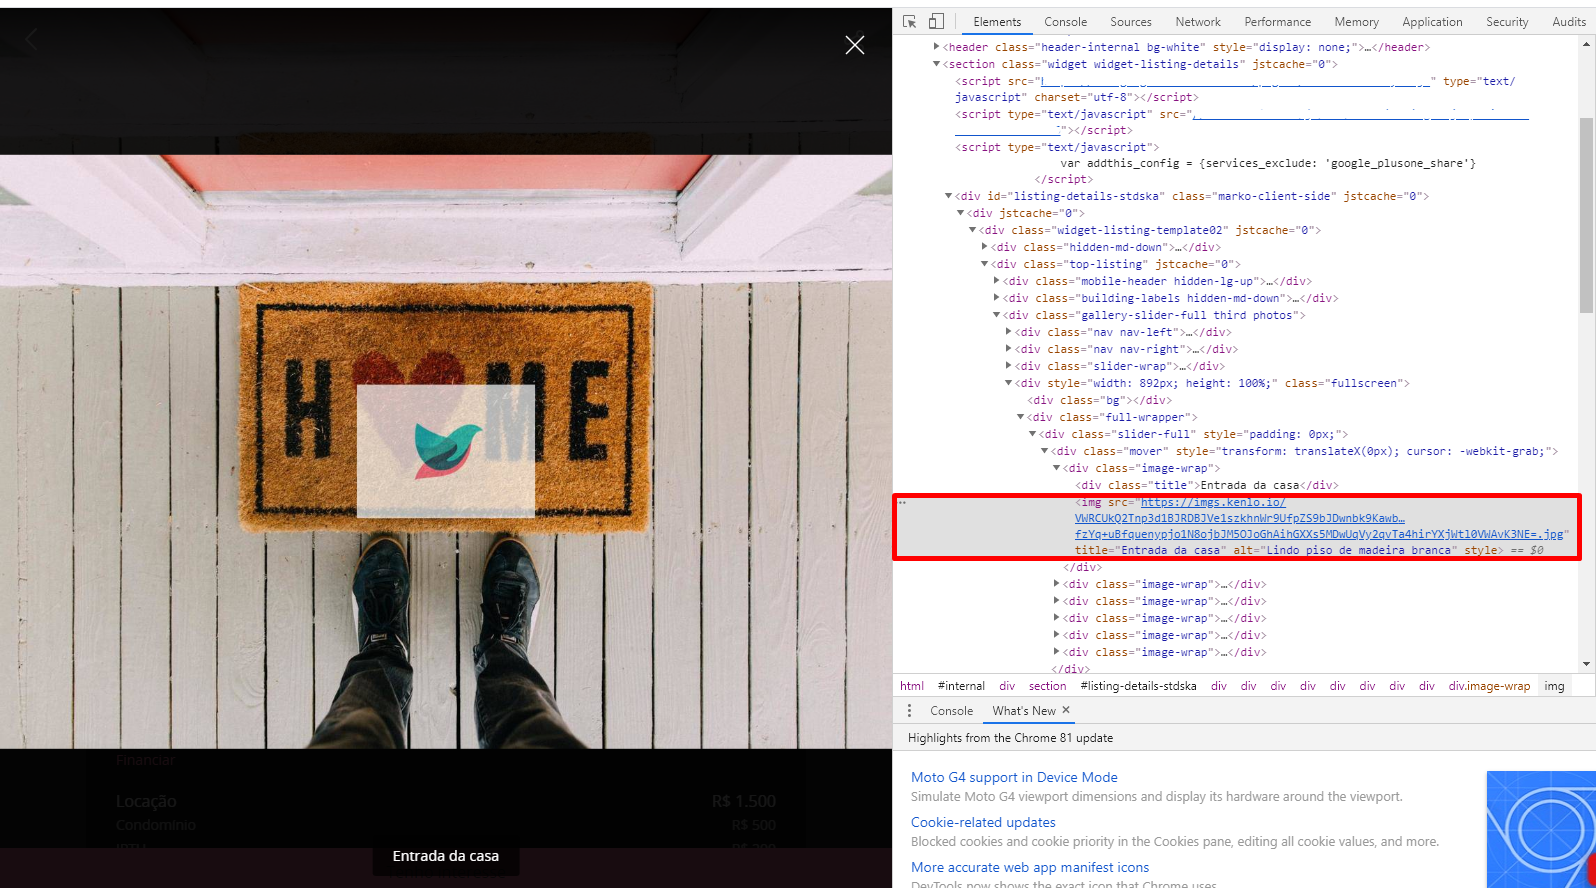Screen dimensions: 1596x888
Task: Click the 'var addthis_config' script line
Action: click(x=1268, y=163)
